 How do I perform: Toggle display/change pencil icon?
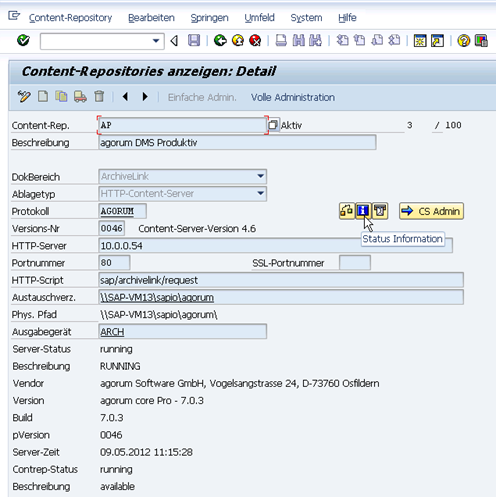point(24,97)
